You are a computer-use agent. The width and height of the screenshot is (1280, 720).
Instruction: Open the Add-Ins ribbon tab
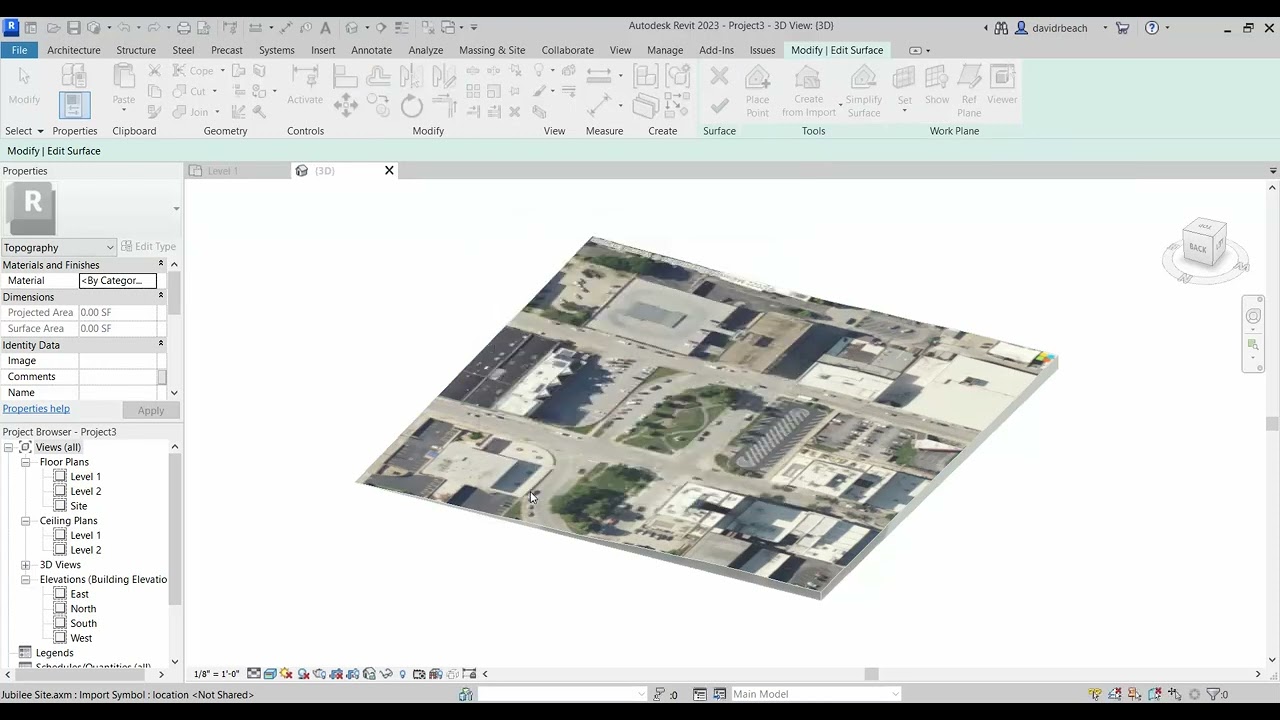click(x=716, y=50)
